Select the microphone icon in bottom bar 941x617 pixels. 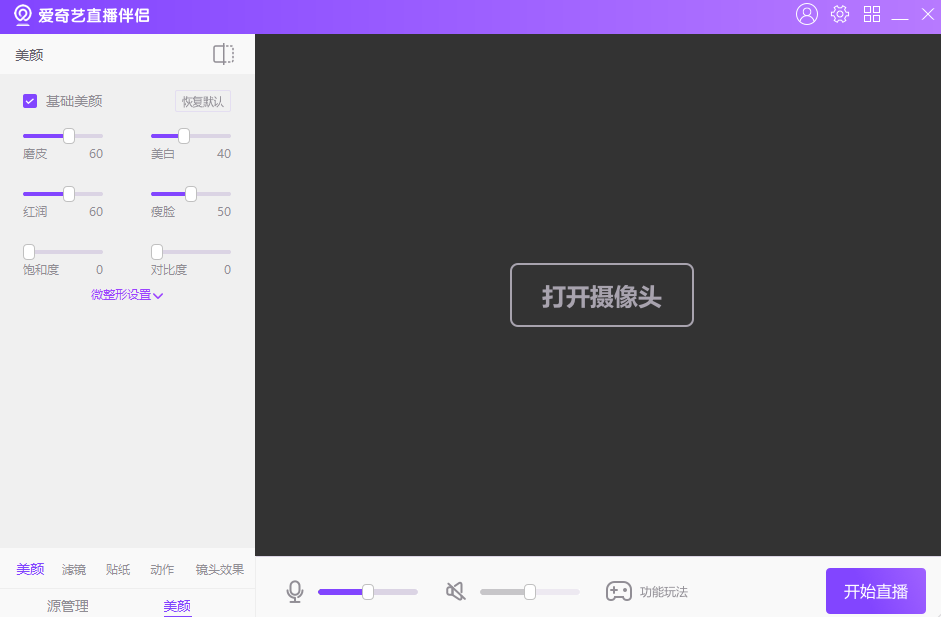tap(295, 591)
